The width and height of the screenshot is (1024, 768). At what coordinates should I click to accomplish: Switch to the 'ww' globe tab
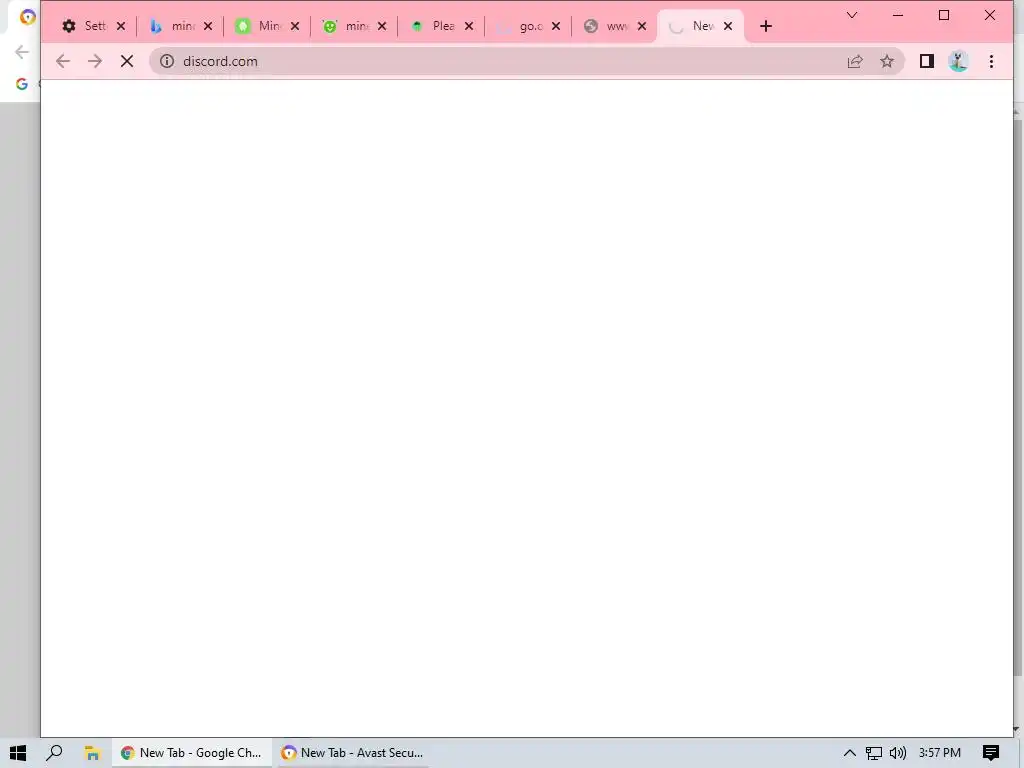coord(607,26)
